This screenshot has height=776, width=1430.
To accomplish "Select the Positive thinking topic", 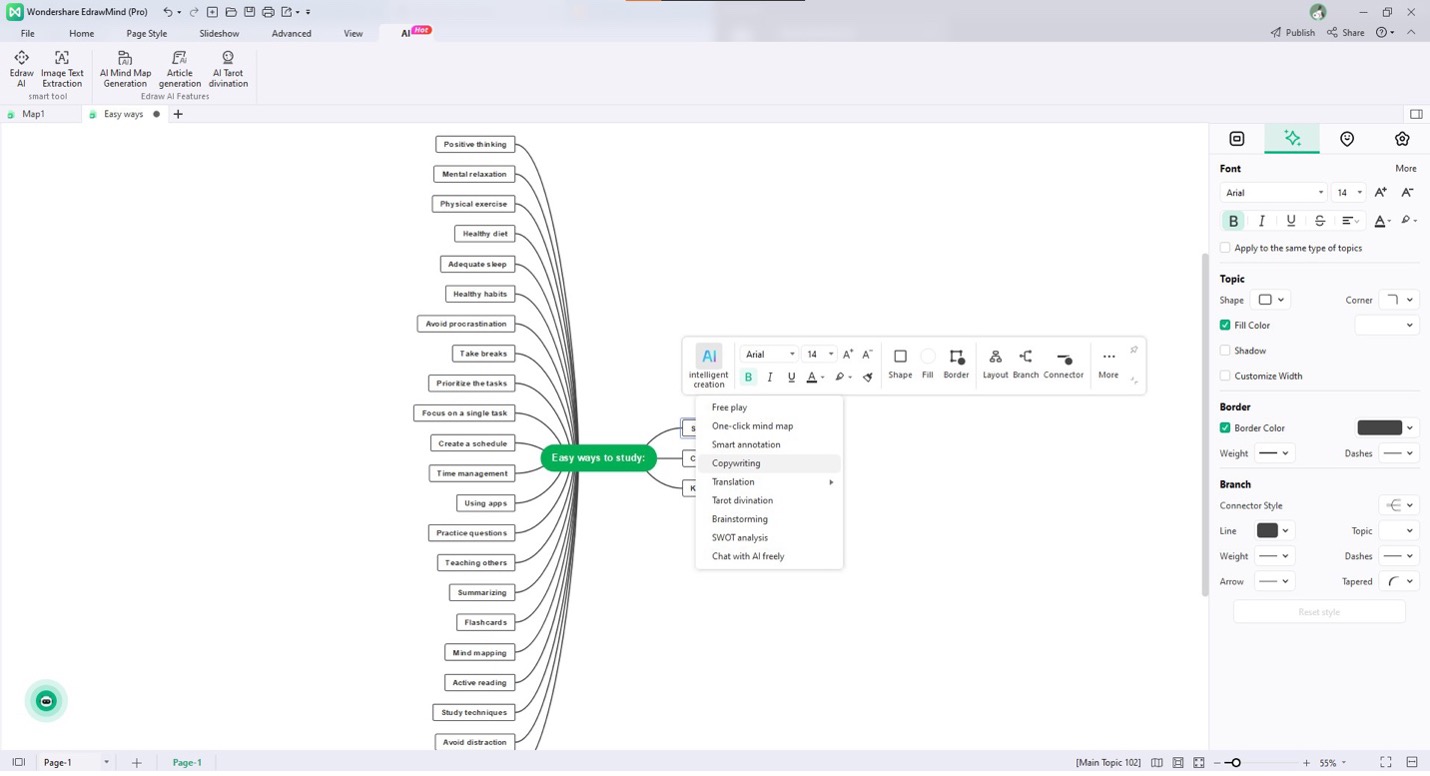I will click(x=475, y=144).
